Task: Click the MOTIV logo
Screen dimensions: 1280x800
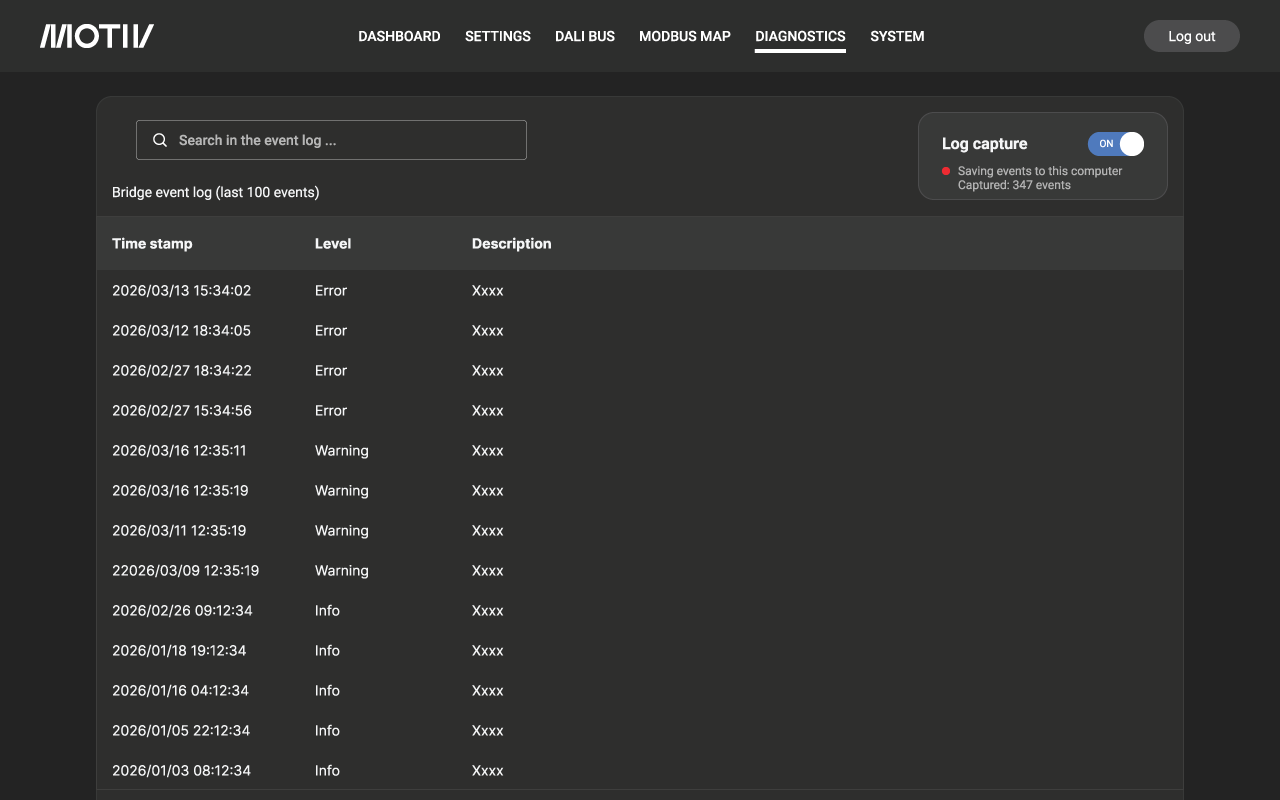Action: [x=97, y=36]
